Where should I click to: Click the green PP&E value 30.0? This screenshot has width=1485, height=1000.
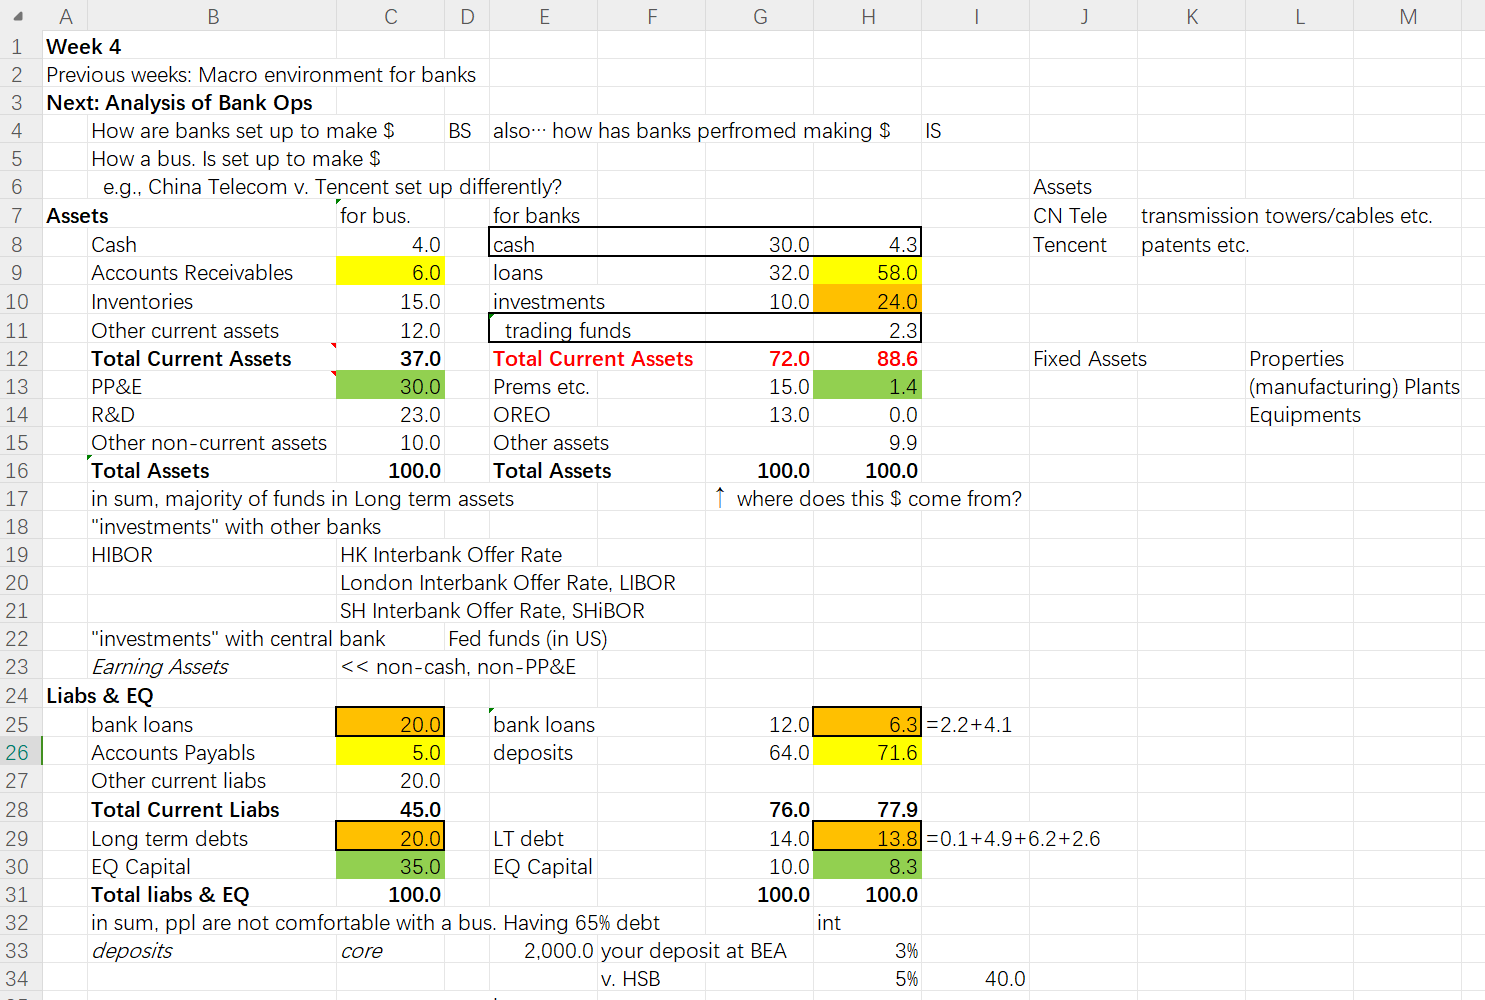click(390, 387)
